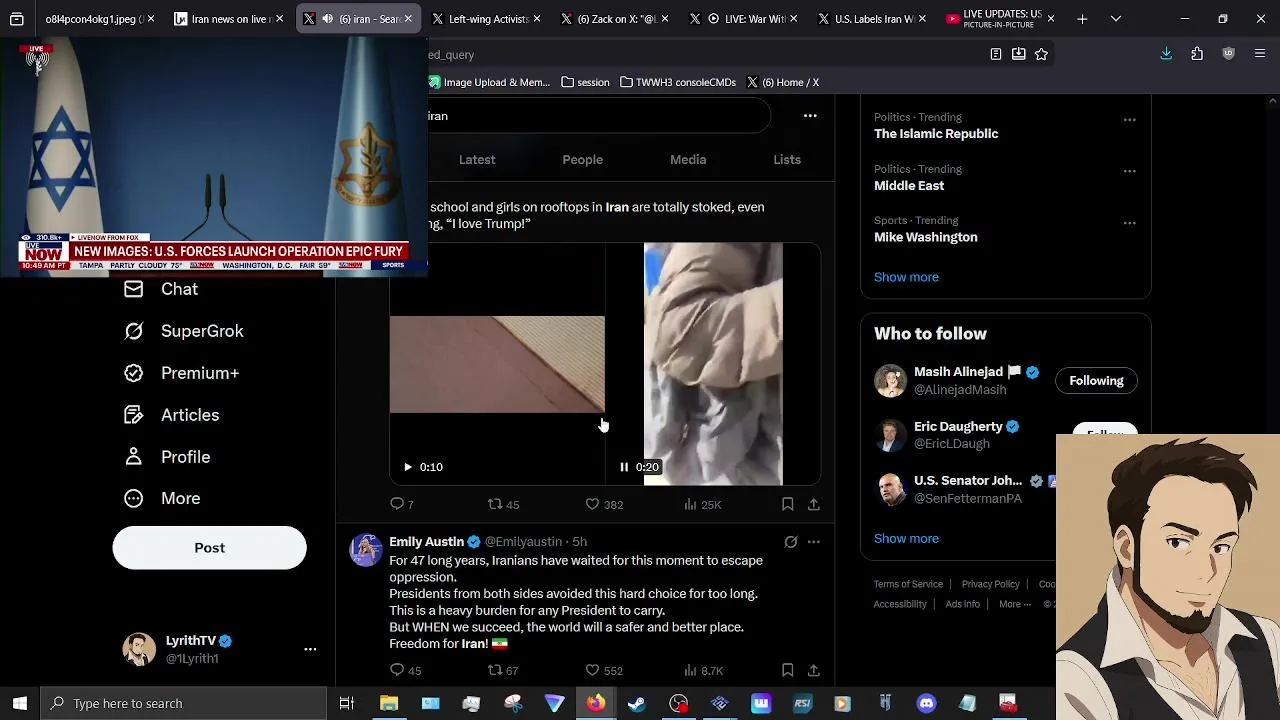Screen dimensions: 1280x720
Task: Show more Who to follow suggestions
Action: click(x=906, y=538)
